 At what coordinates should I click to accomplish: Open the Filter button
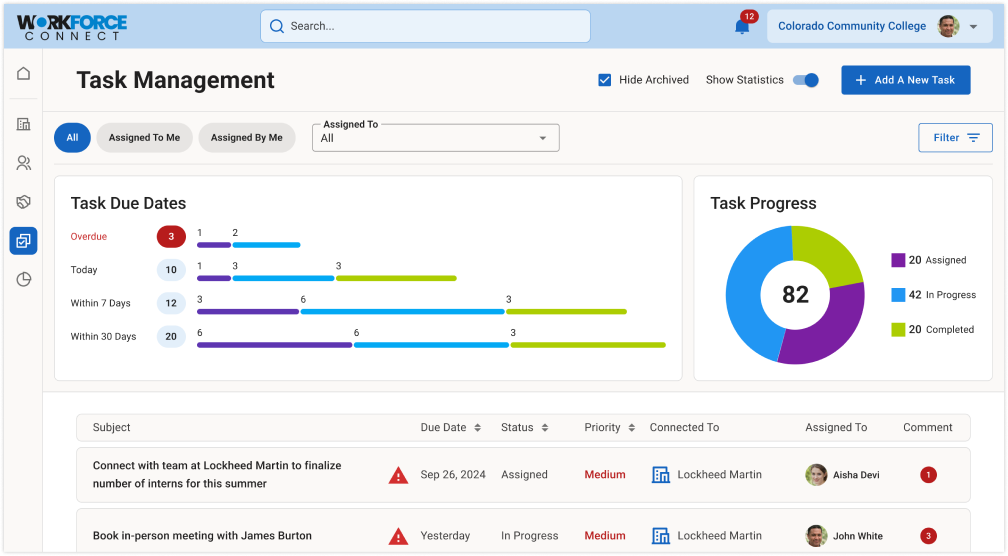pos(955,138)
